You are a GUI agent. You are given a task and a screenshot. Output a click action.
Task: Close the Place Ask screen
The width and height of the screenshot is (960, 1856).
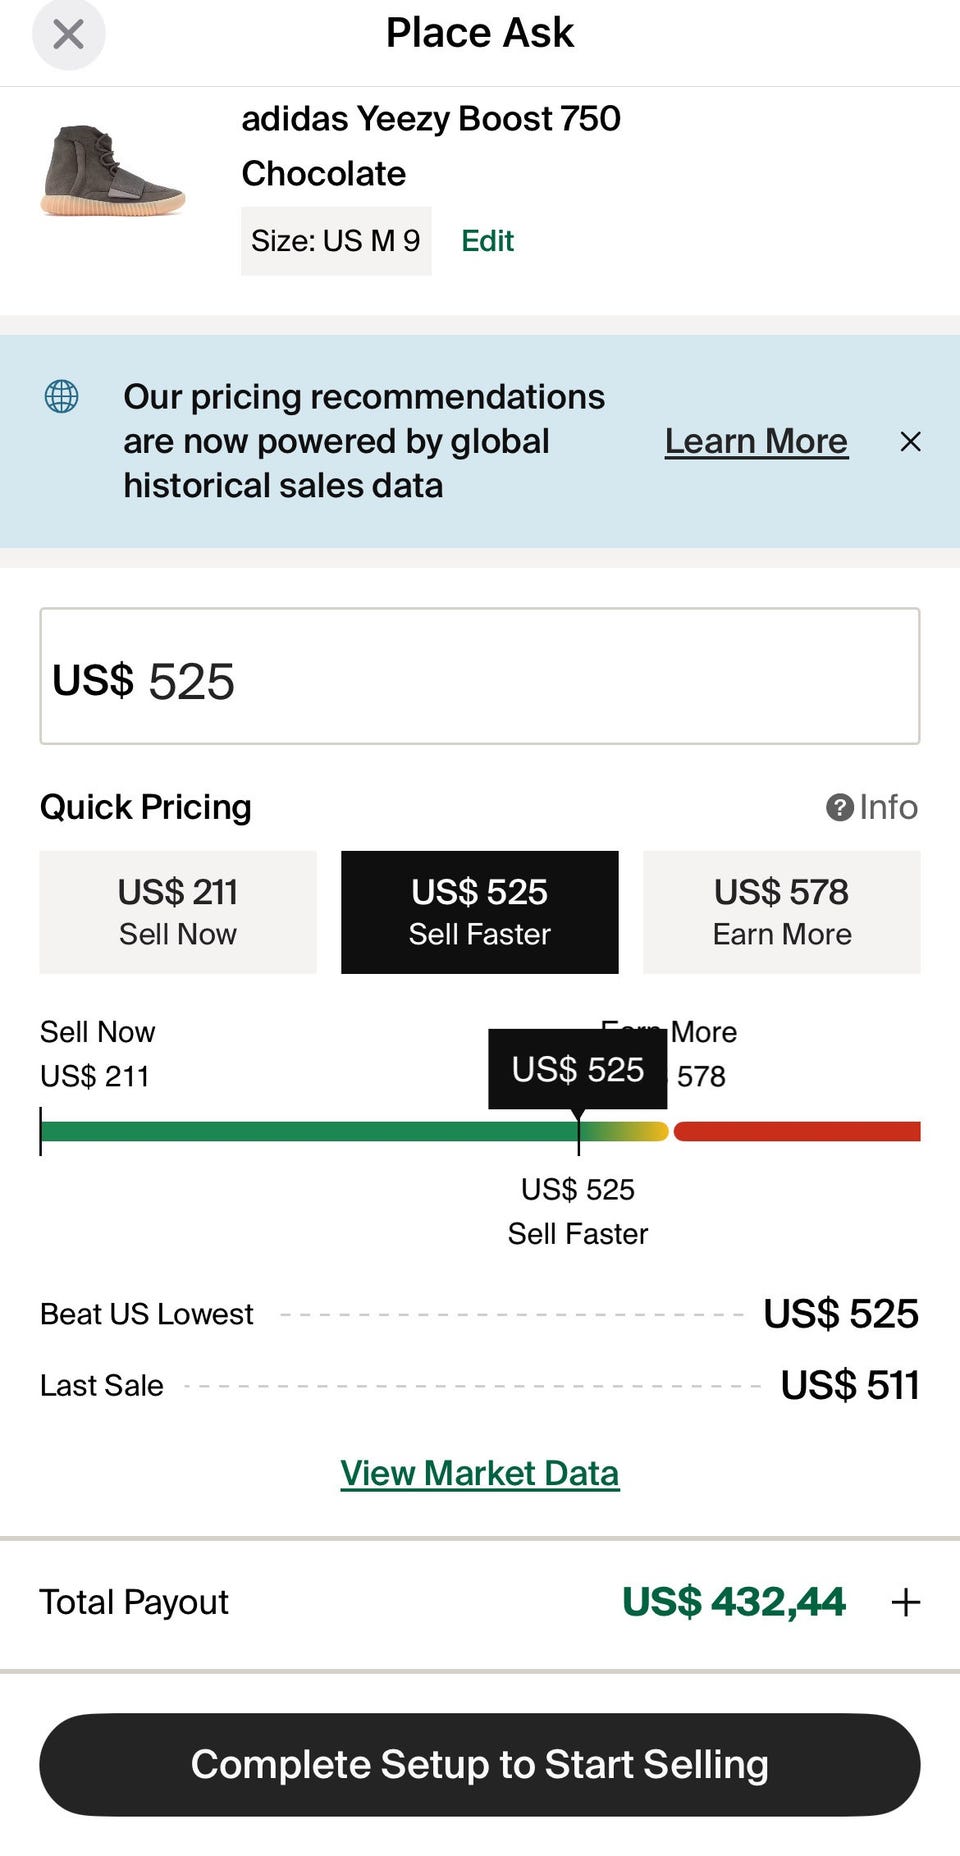coord(68,35)
